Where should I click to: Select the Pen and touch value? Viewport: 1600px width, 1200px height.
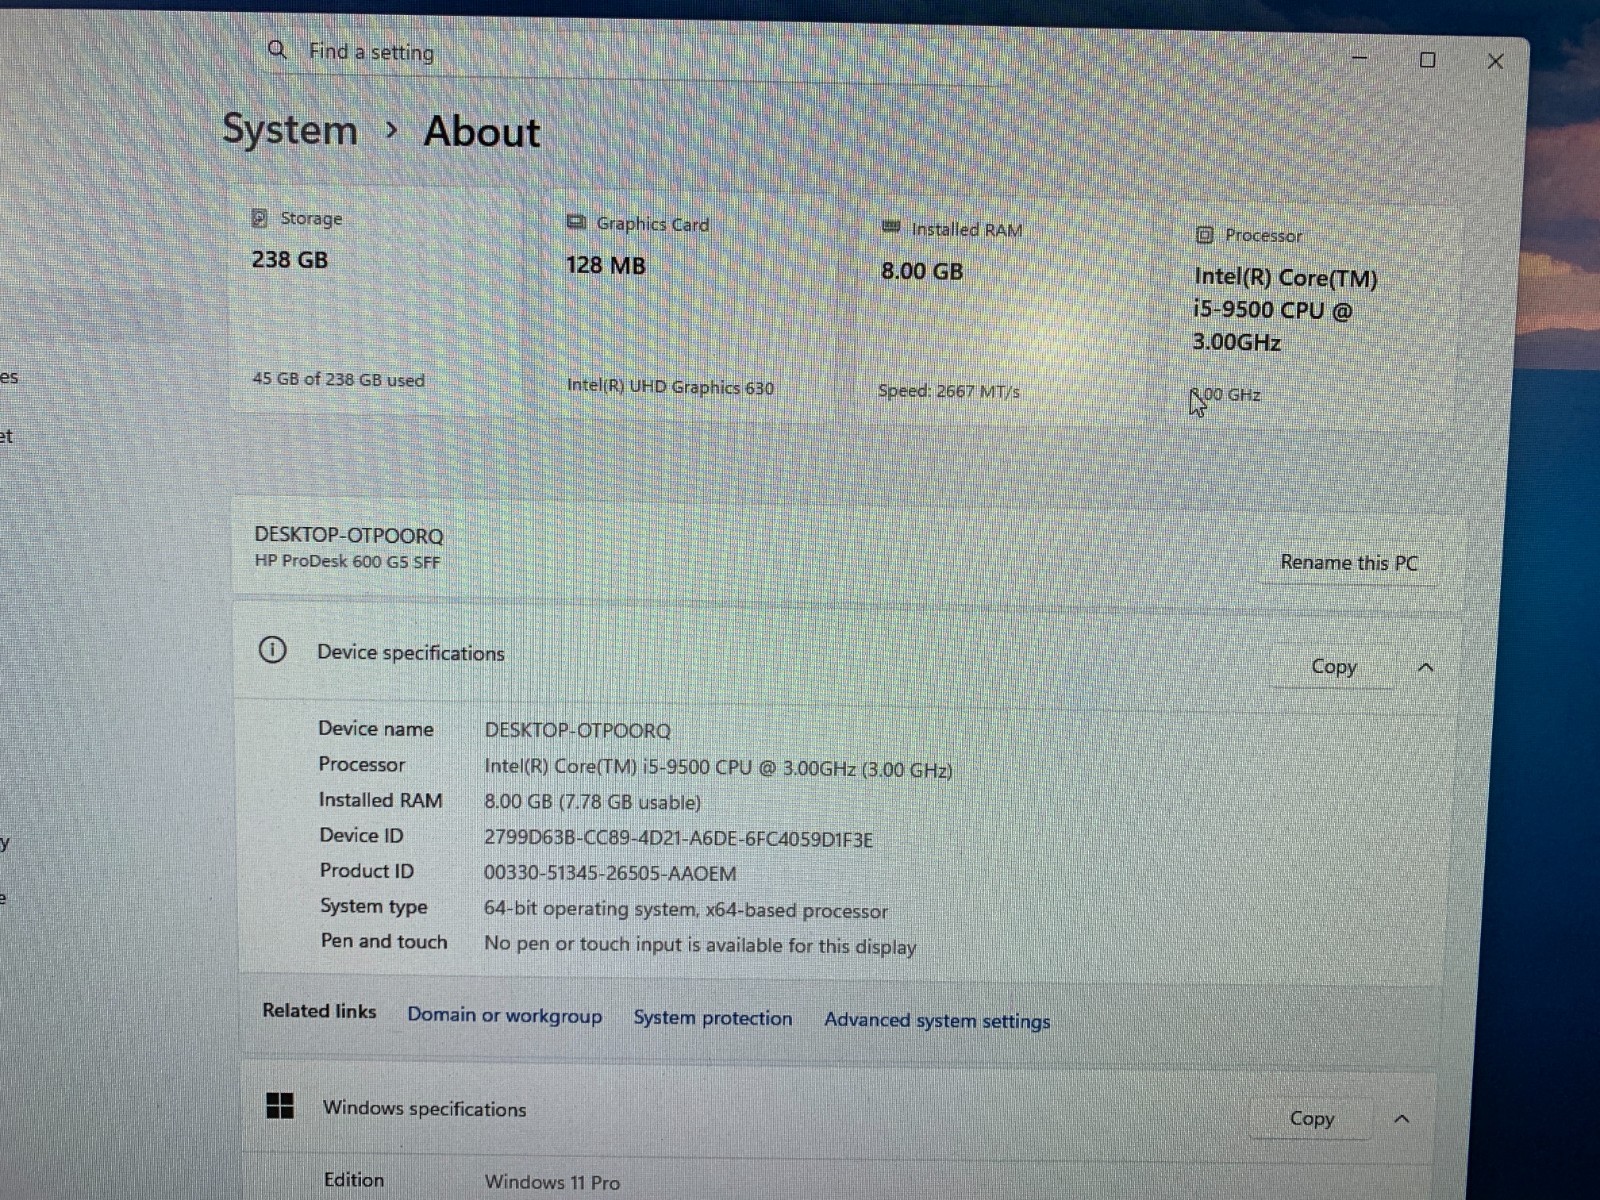click(x=700, y=946)
